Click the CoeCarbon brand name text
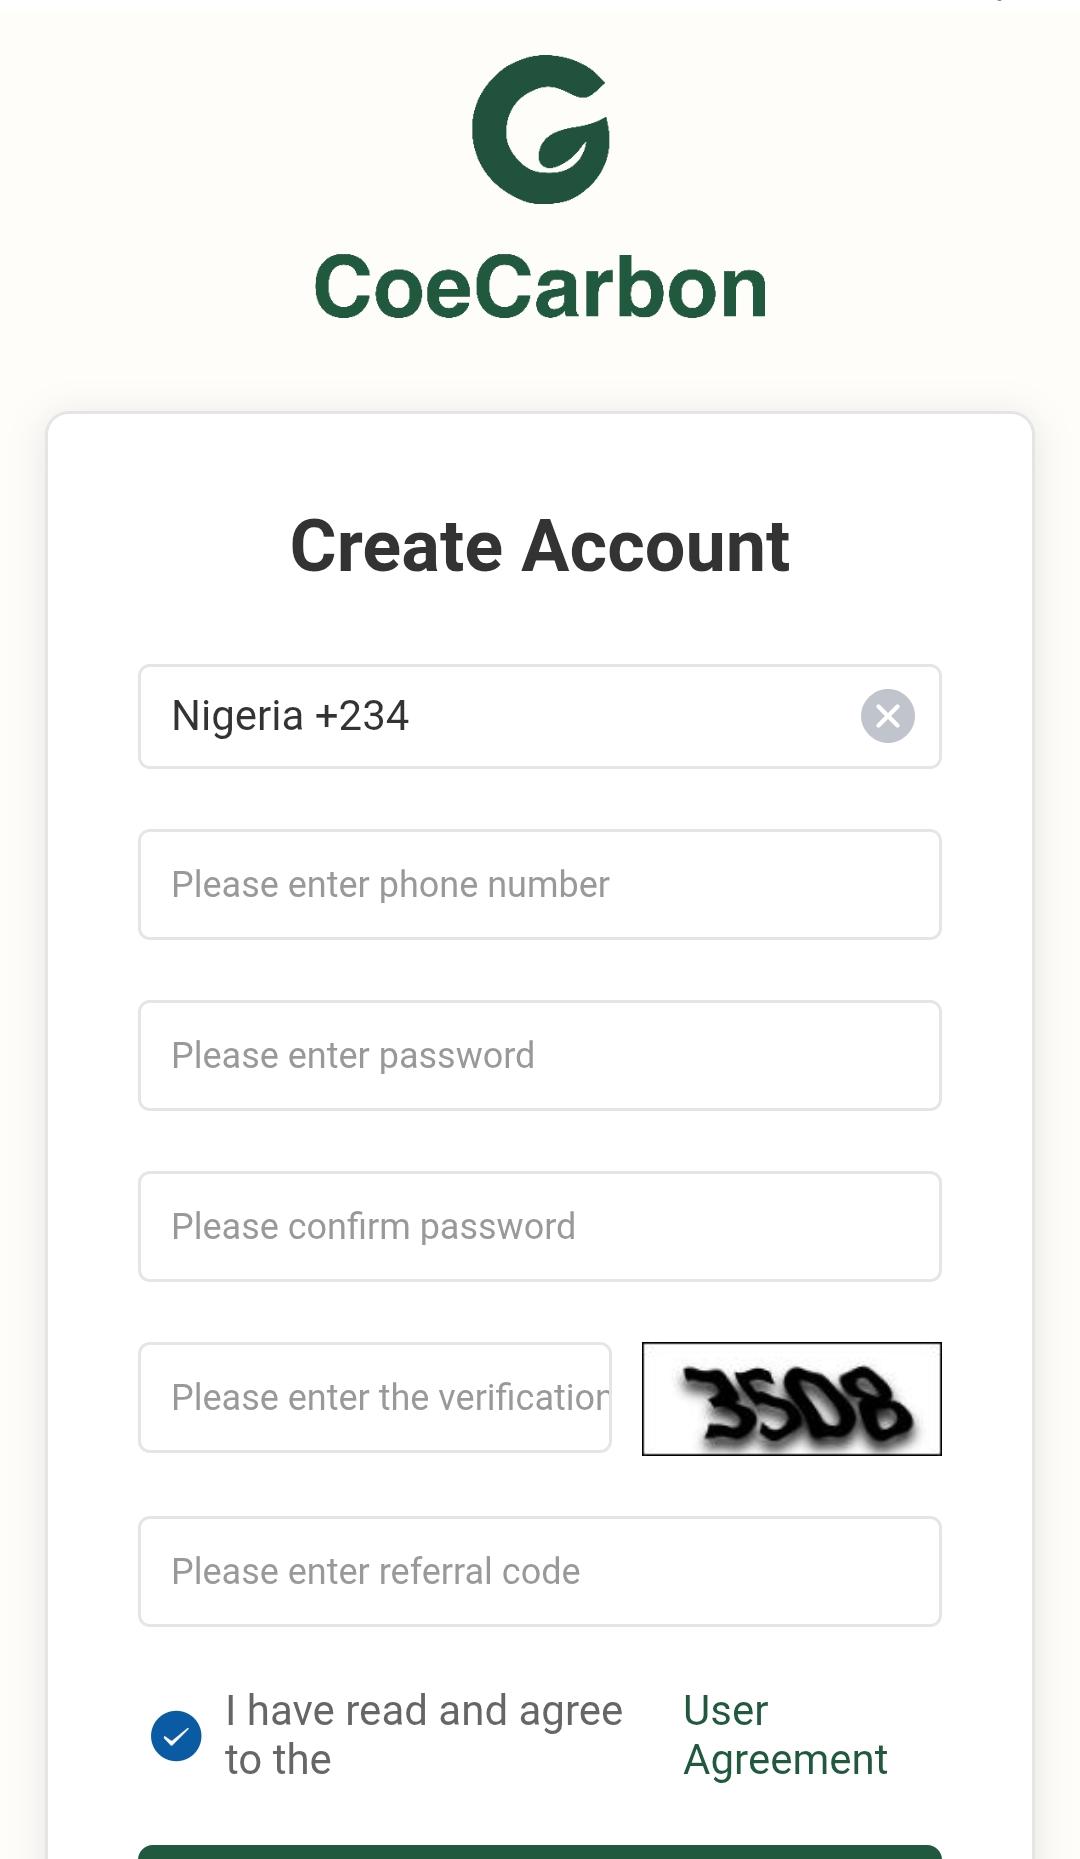 pyautogui.click(x=541, y=288)
